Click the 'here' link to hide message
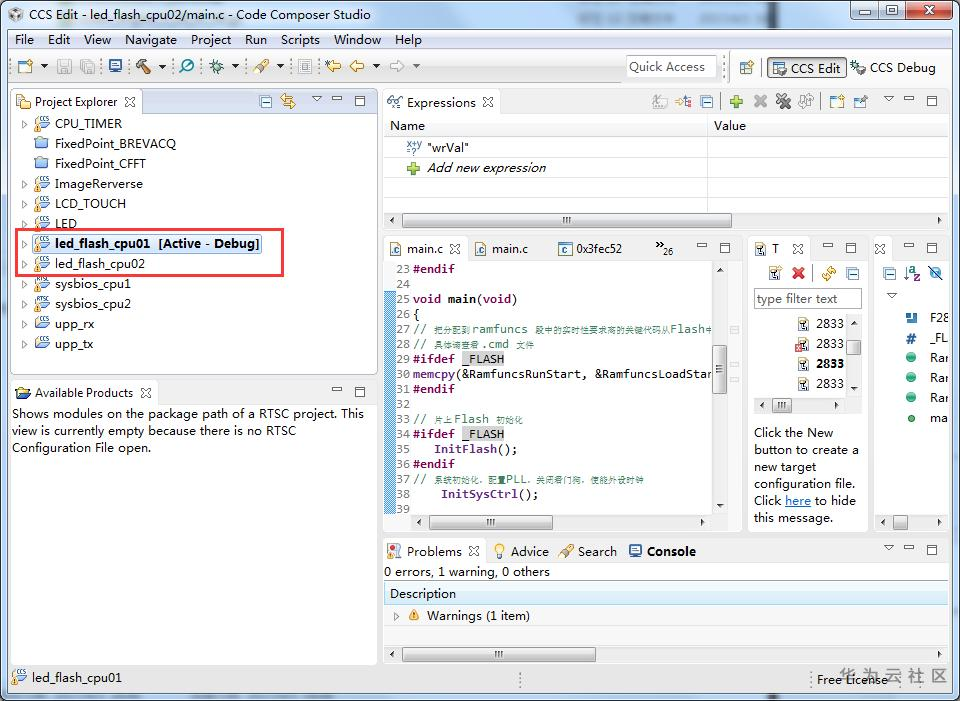The height and width of the screenshot is (701, 960). pyautogui.click(x=798, y=501)
